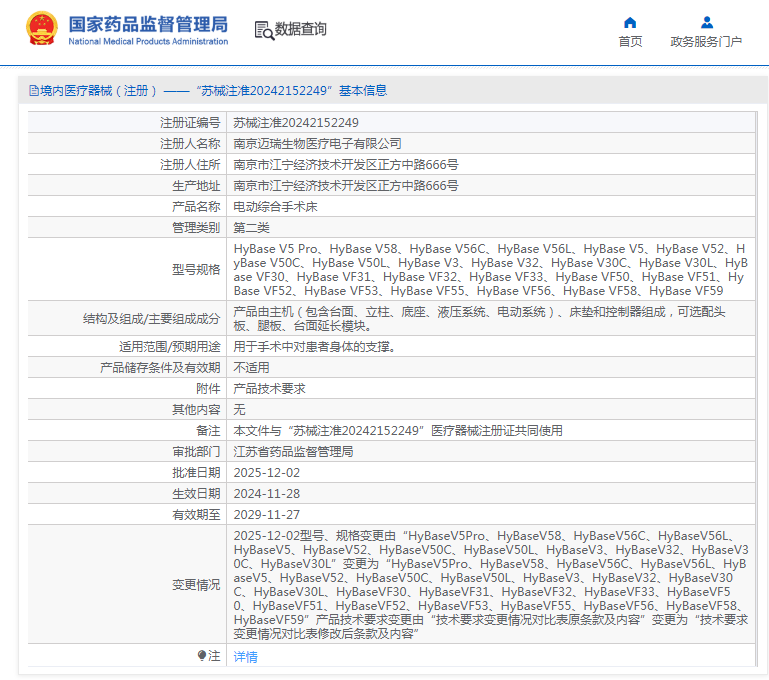The height and width of the screenshot is (680, 769).
Task: Click the 注 label text
Action: point(214,656)
